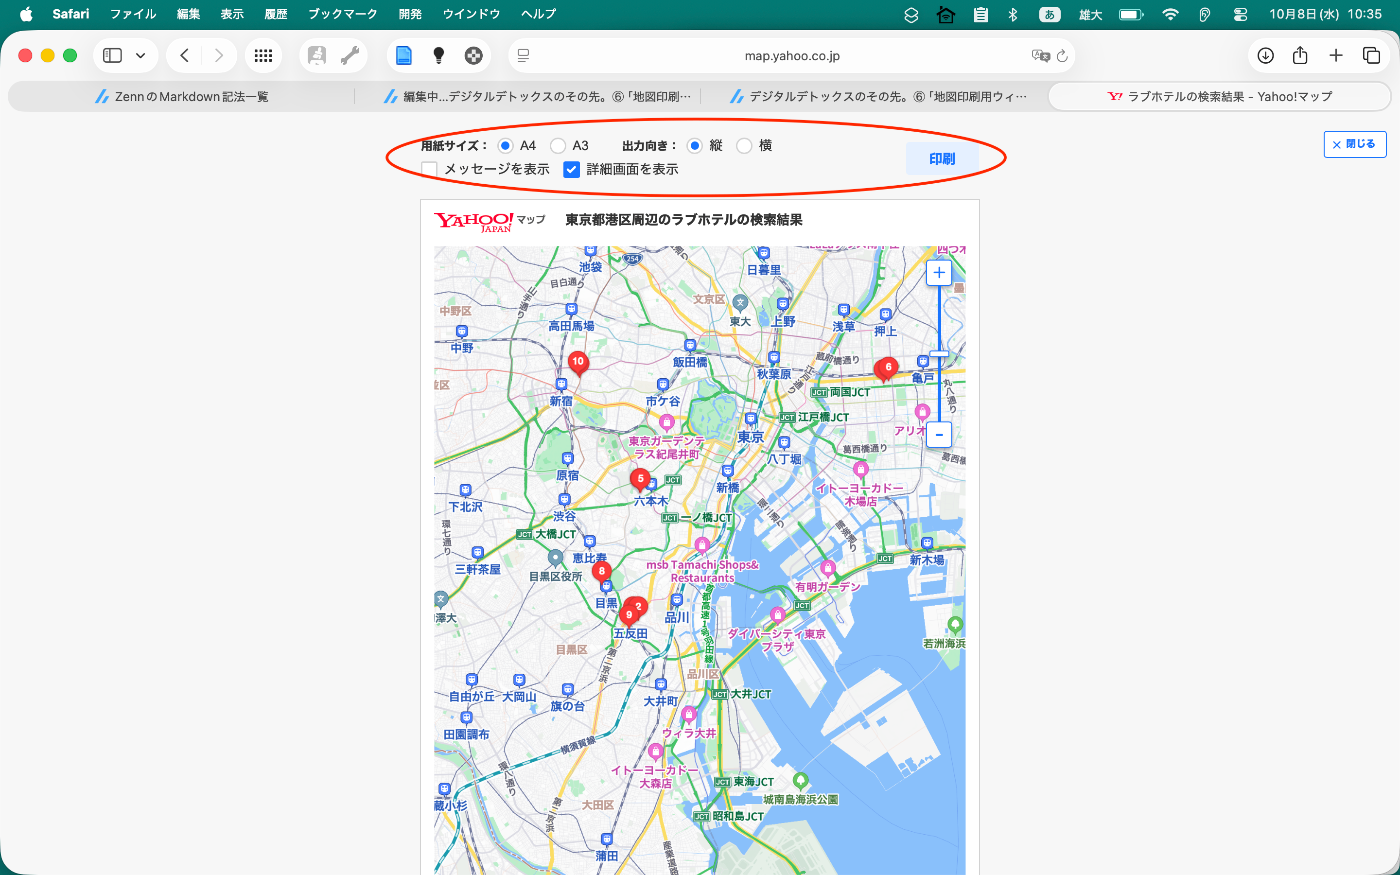This screenshot has height=875, width=1400.
Task: Open the Share icon in Safari toolbar
Action: (x=1300, y=56)
